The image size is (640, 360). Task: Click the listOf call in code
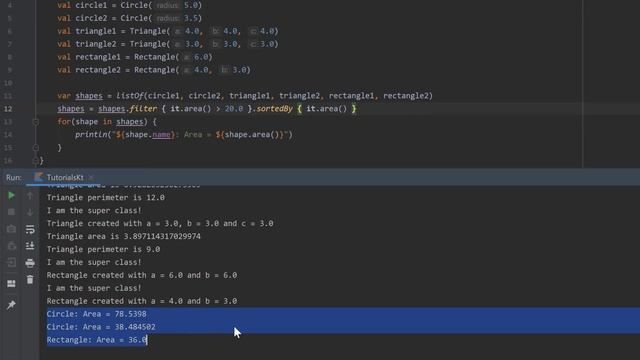pyautogui.click(x=130, y=96)
